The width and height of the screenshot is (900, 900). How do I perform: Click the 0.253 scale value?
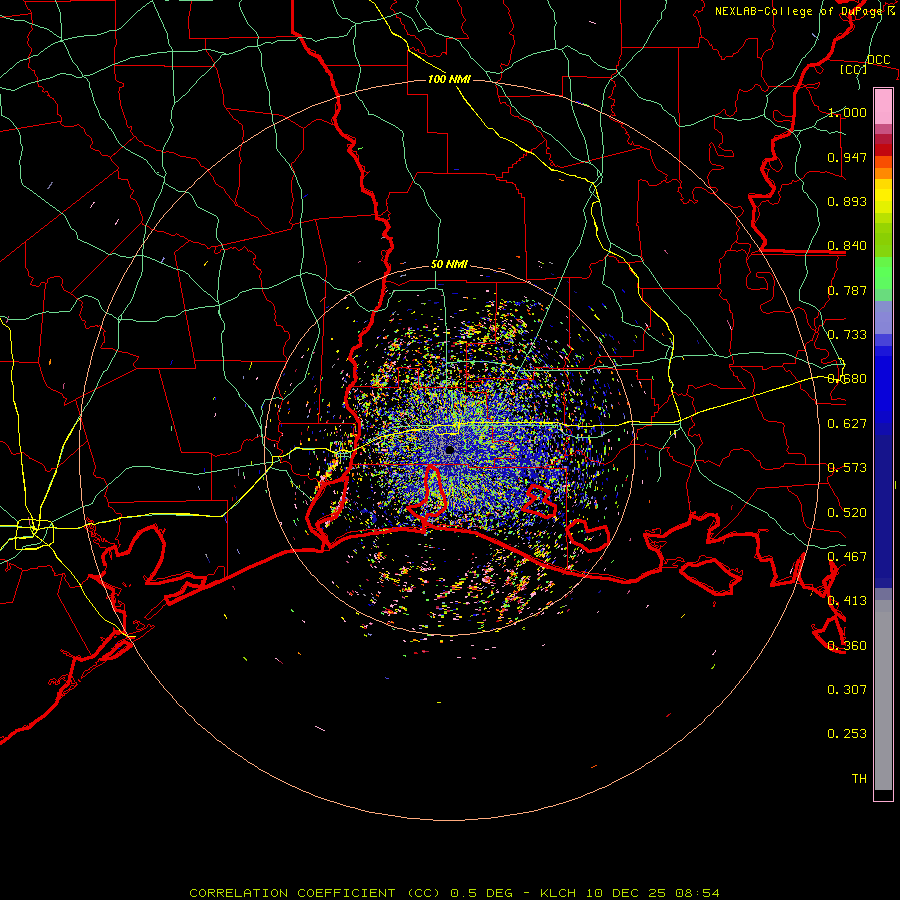click(x=847, y=734)
